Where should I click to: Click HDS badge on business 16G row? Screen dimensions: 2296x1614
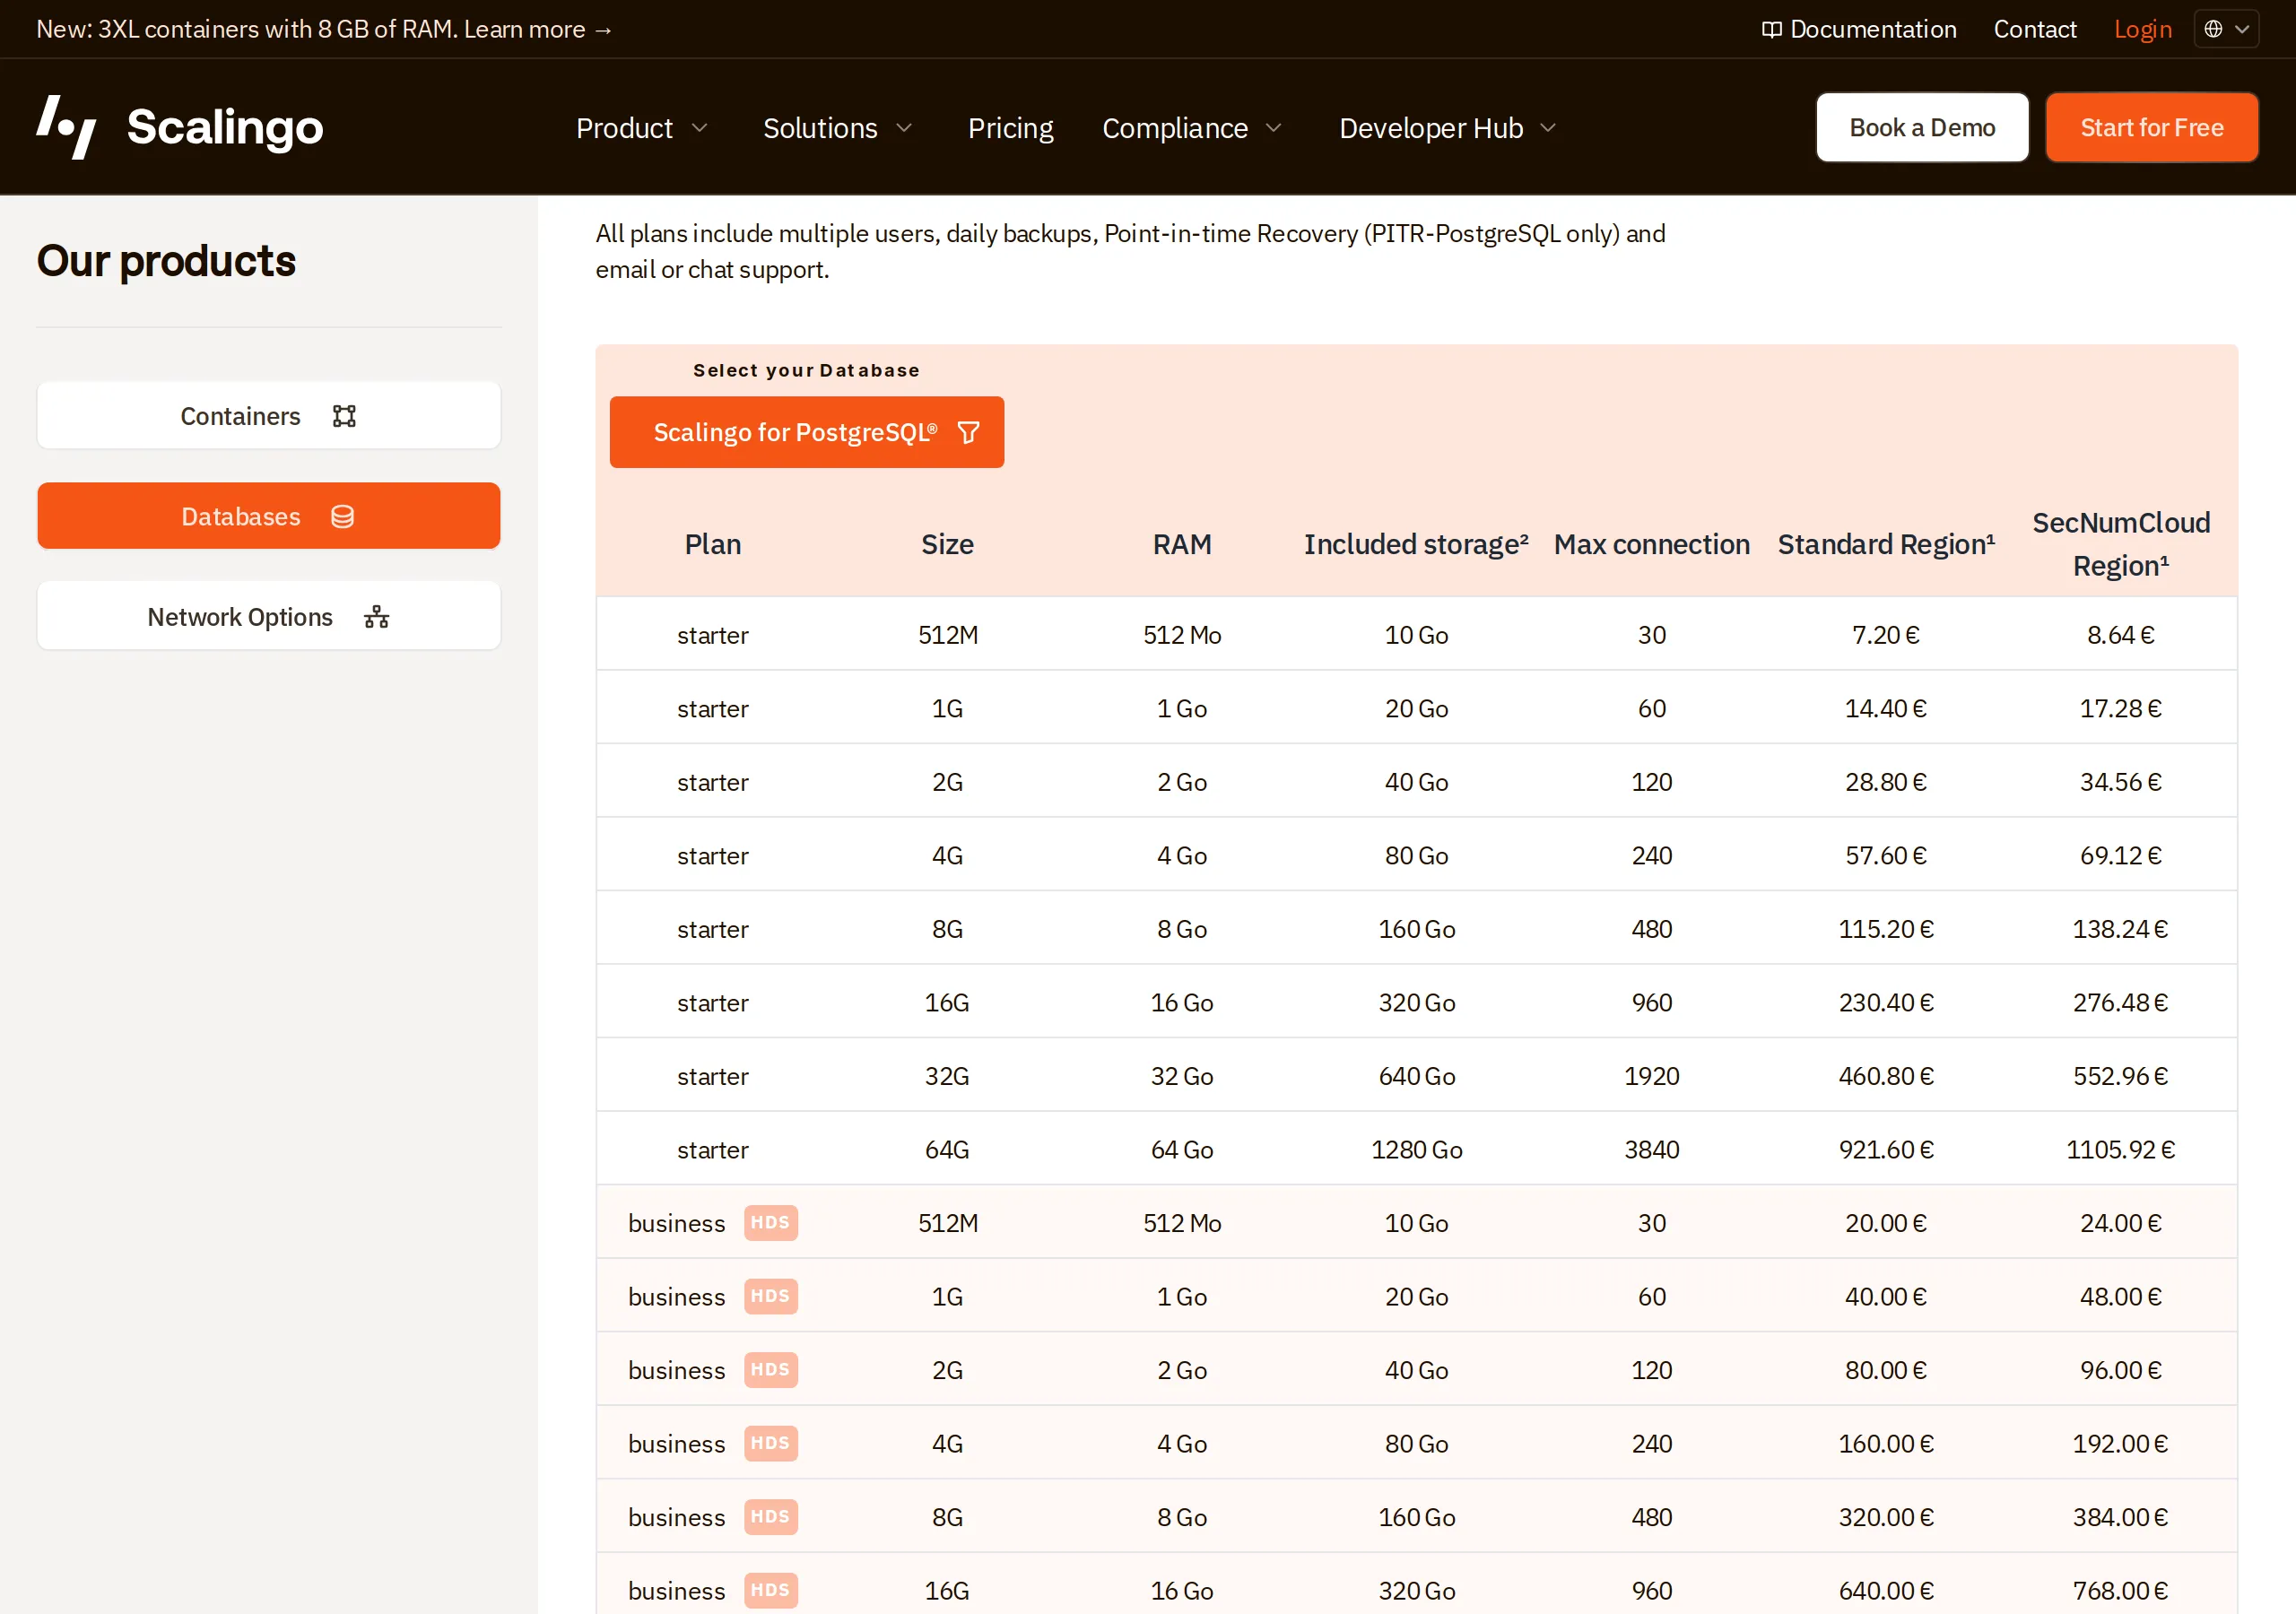pos(770,1590)
